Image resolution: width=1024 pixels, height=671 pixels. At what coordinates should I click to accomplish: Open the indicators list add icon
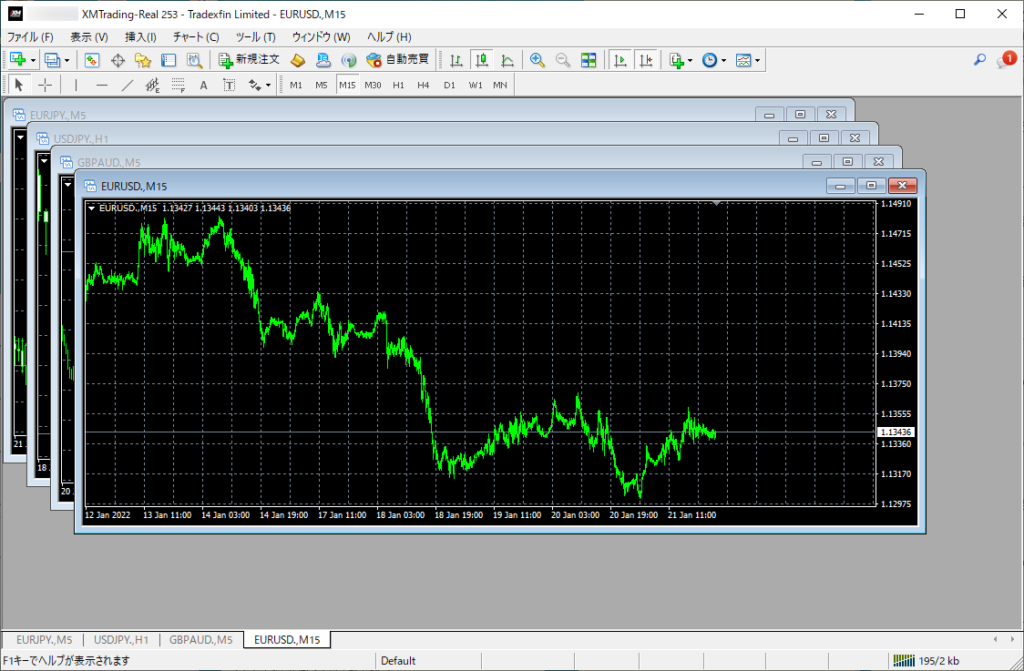pos(677,60)
